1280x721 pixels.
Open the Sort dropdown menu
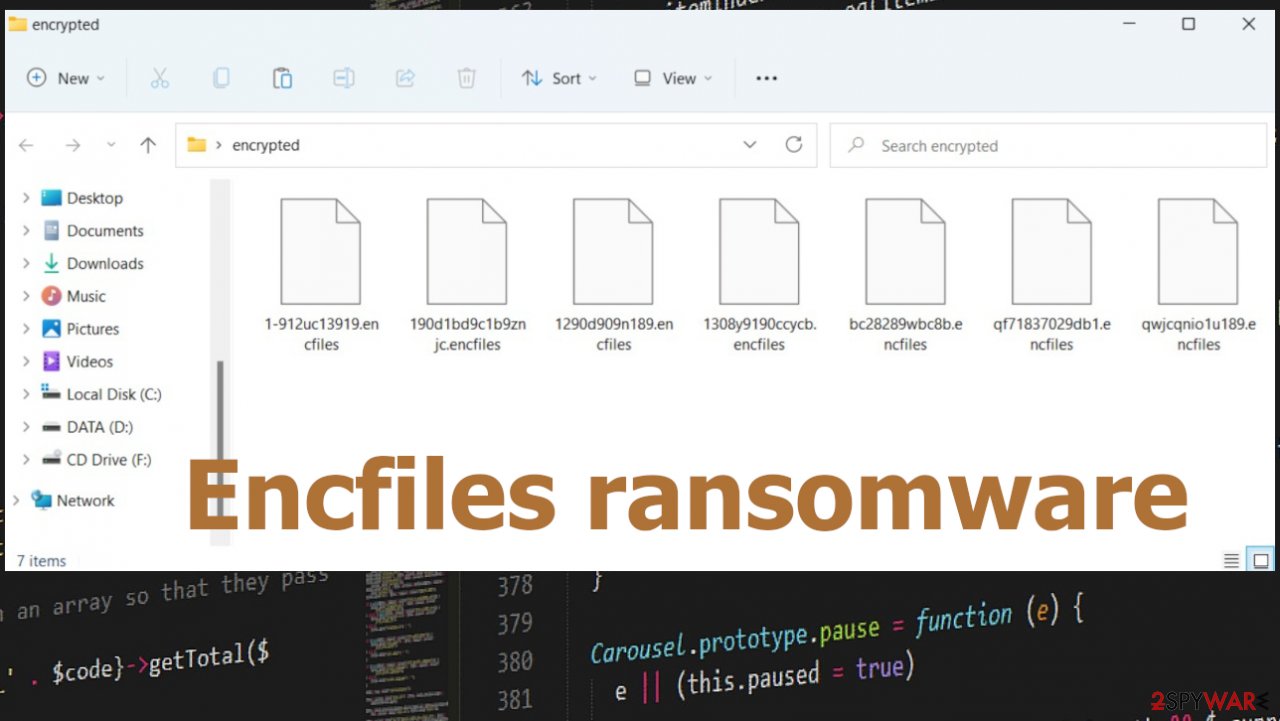559,78
